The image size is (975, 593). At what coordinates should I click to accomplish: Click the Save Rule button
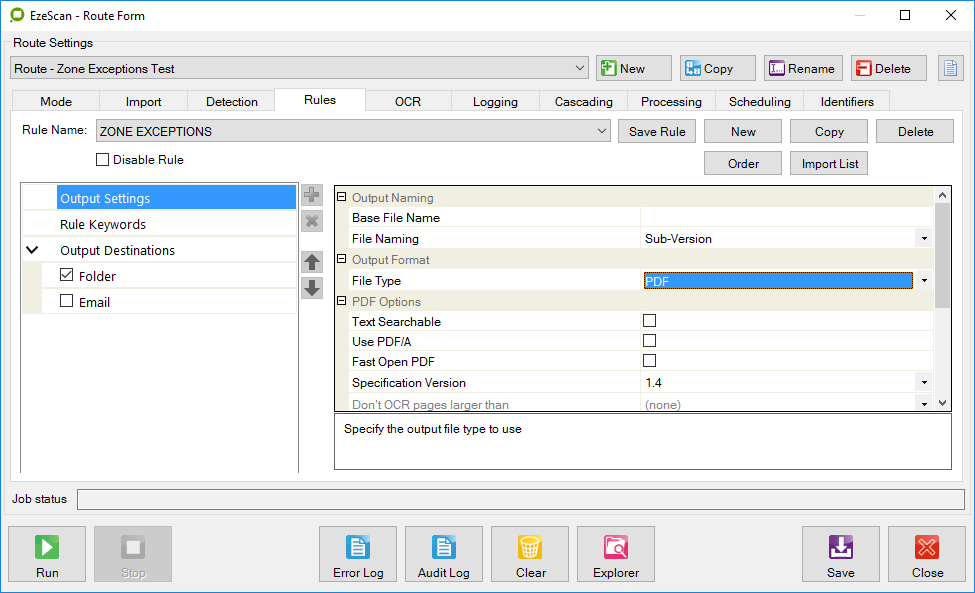(x=657, y=132)
